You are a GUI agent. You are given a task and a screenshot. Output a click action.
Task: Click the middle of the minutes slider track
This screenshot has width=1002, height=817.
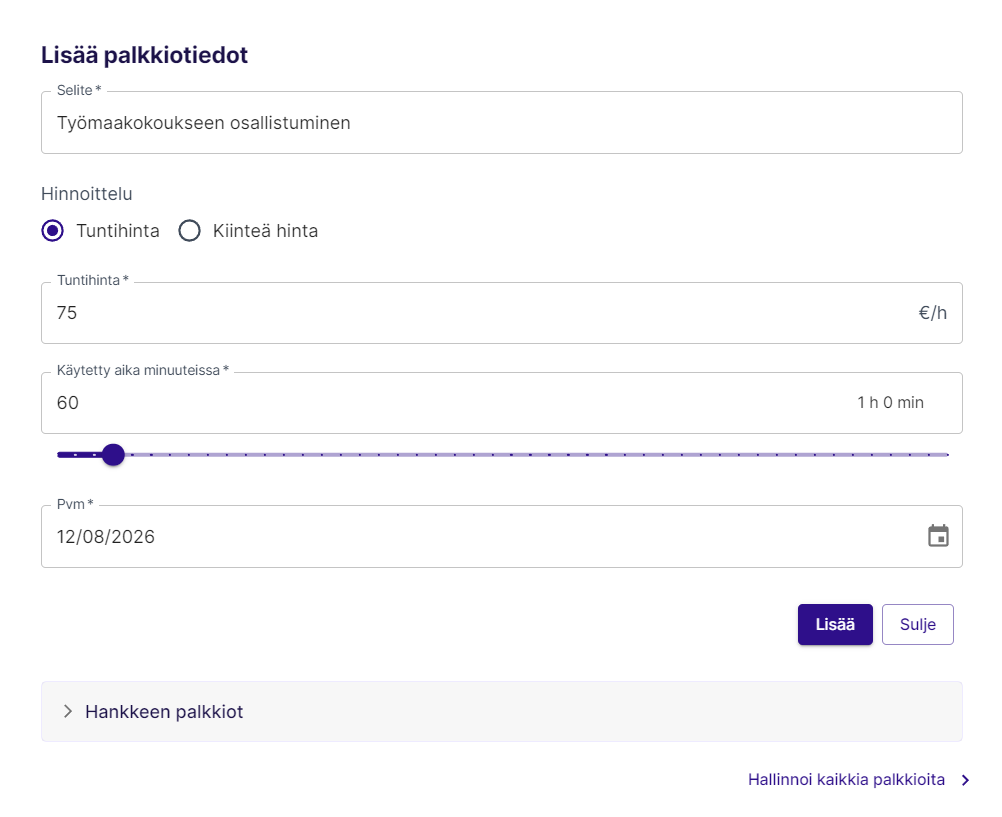pos(502,455)
